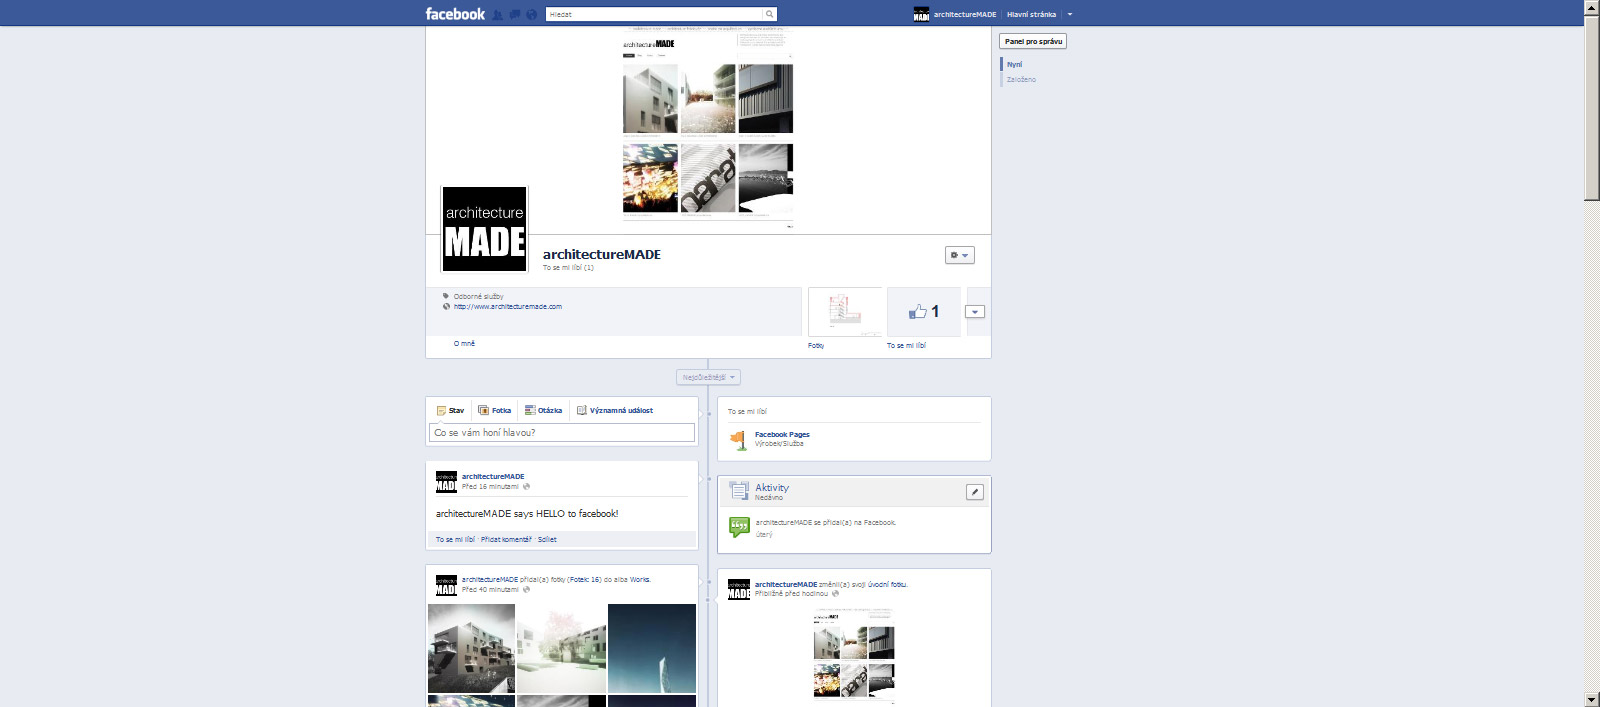
Task: Click the page scrollbar down arrow
Action: (1592, 699)
